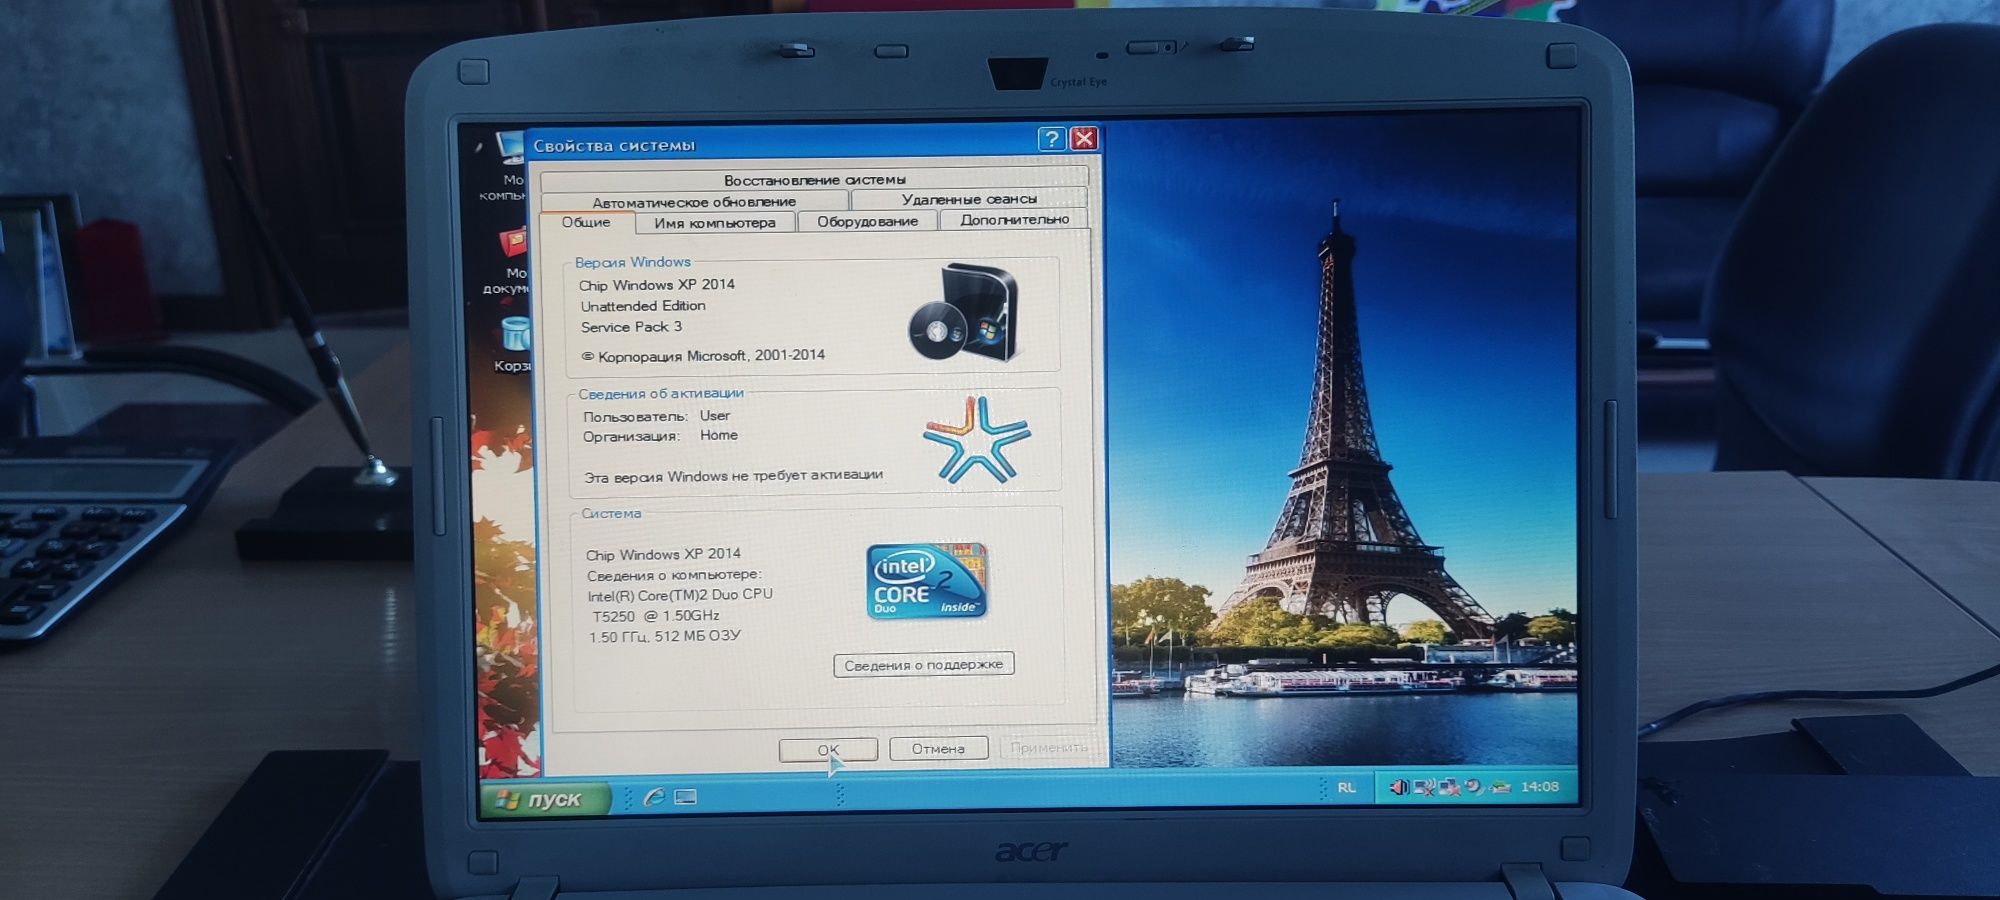Open Internet Explorer from Quick Launch

point(655,797)
